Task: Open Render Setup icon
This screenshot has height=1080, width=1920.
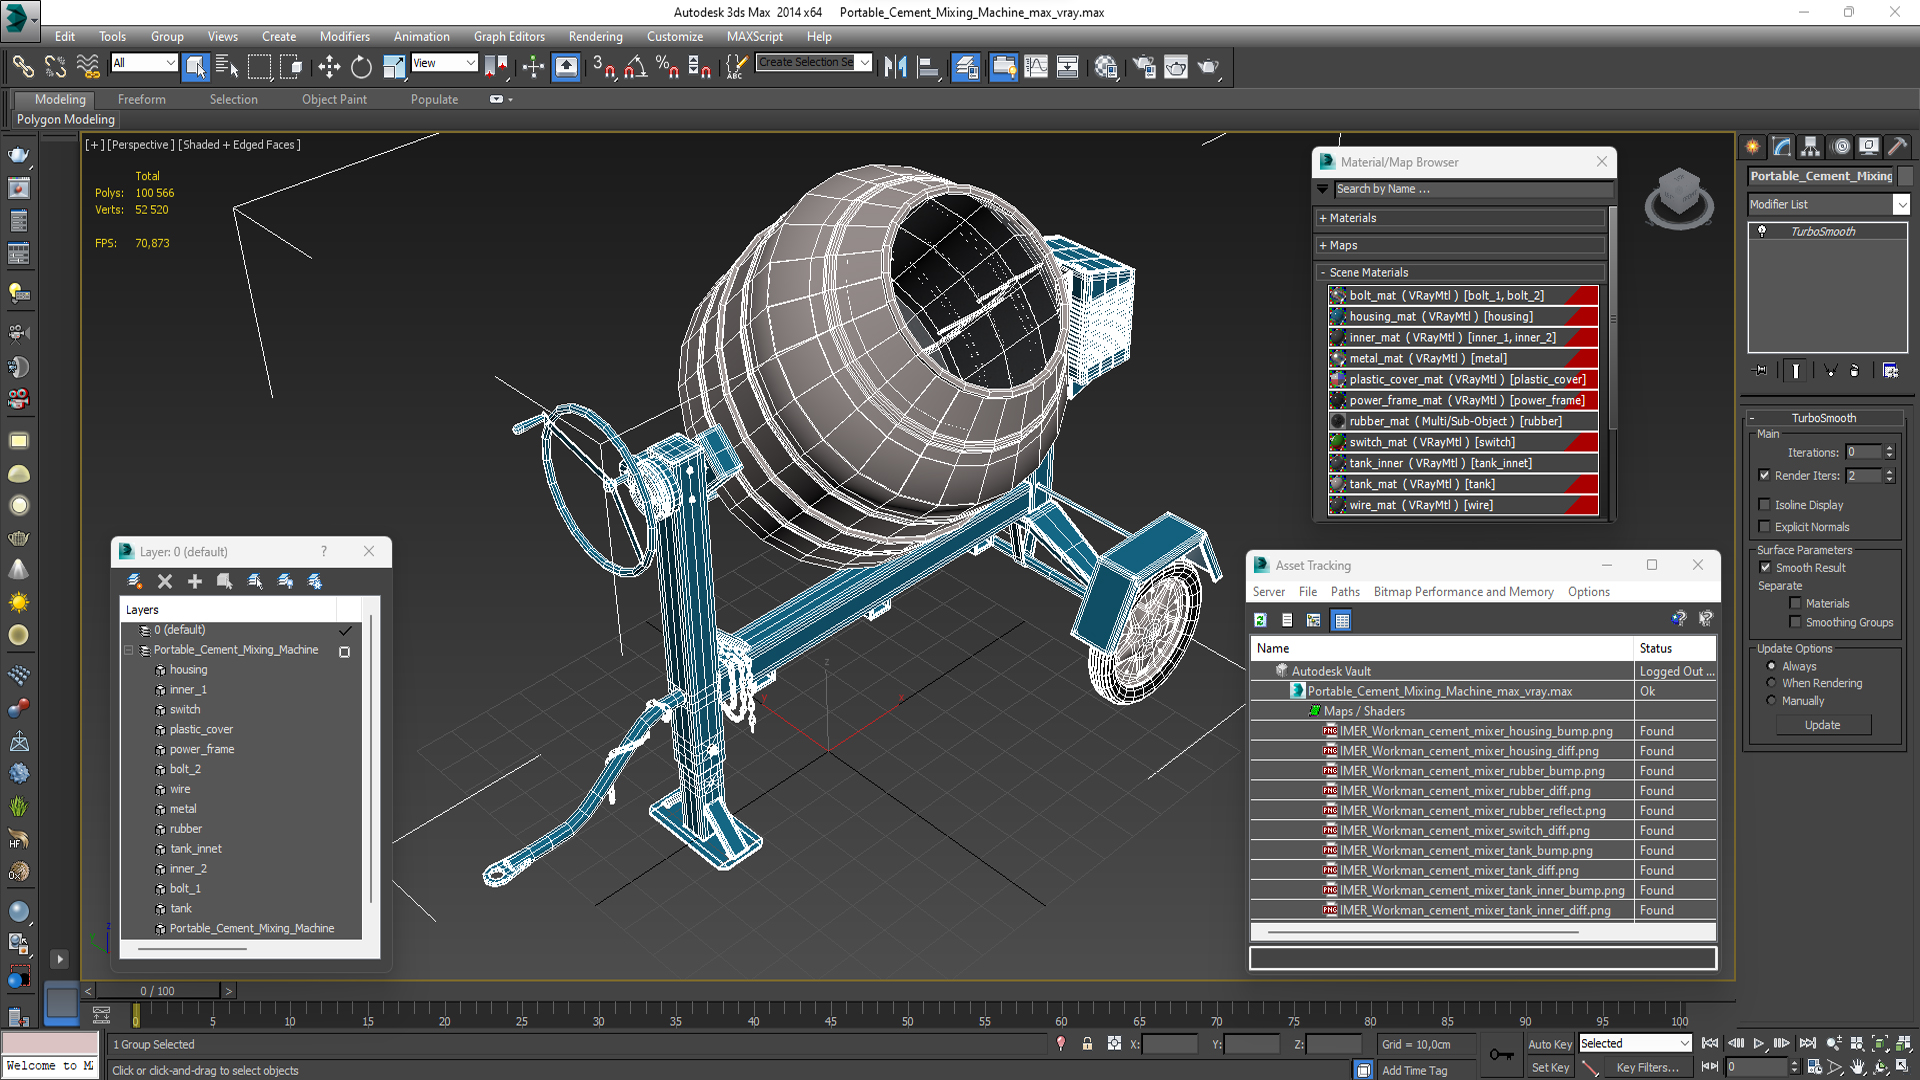Action: coord(1144,67)
